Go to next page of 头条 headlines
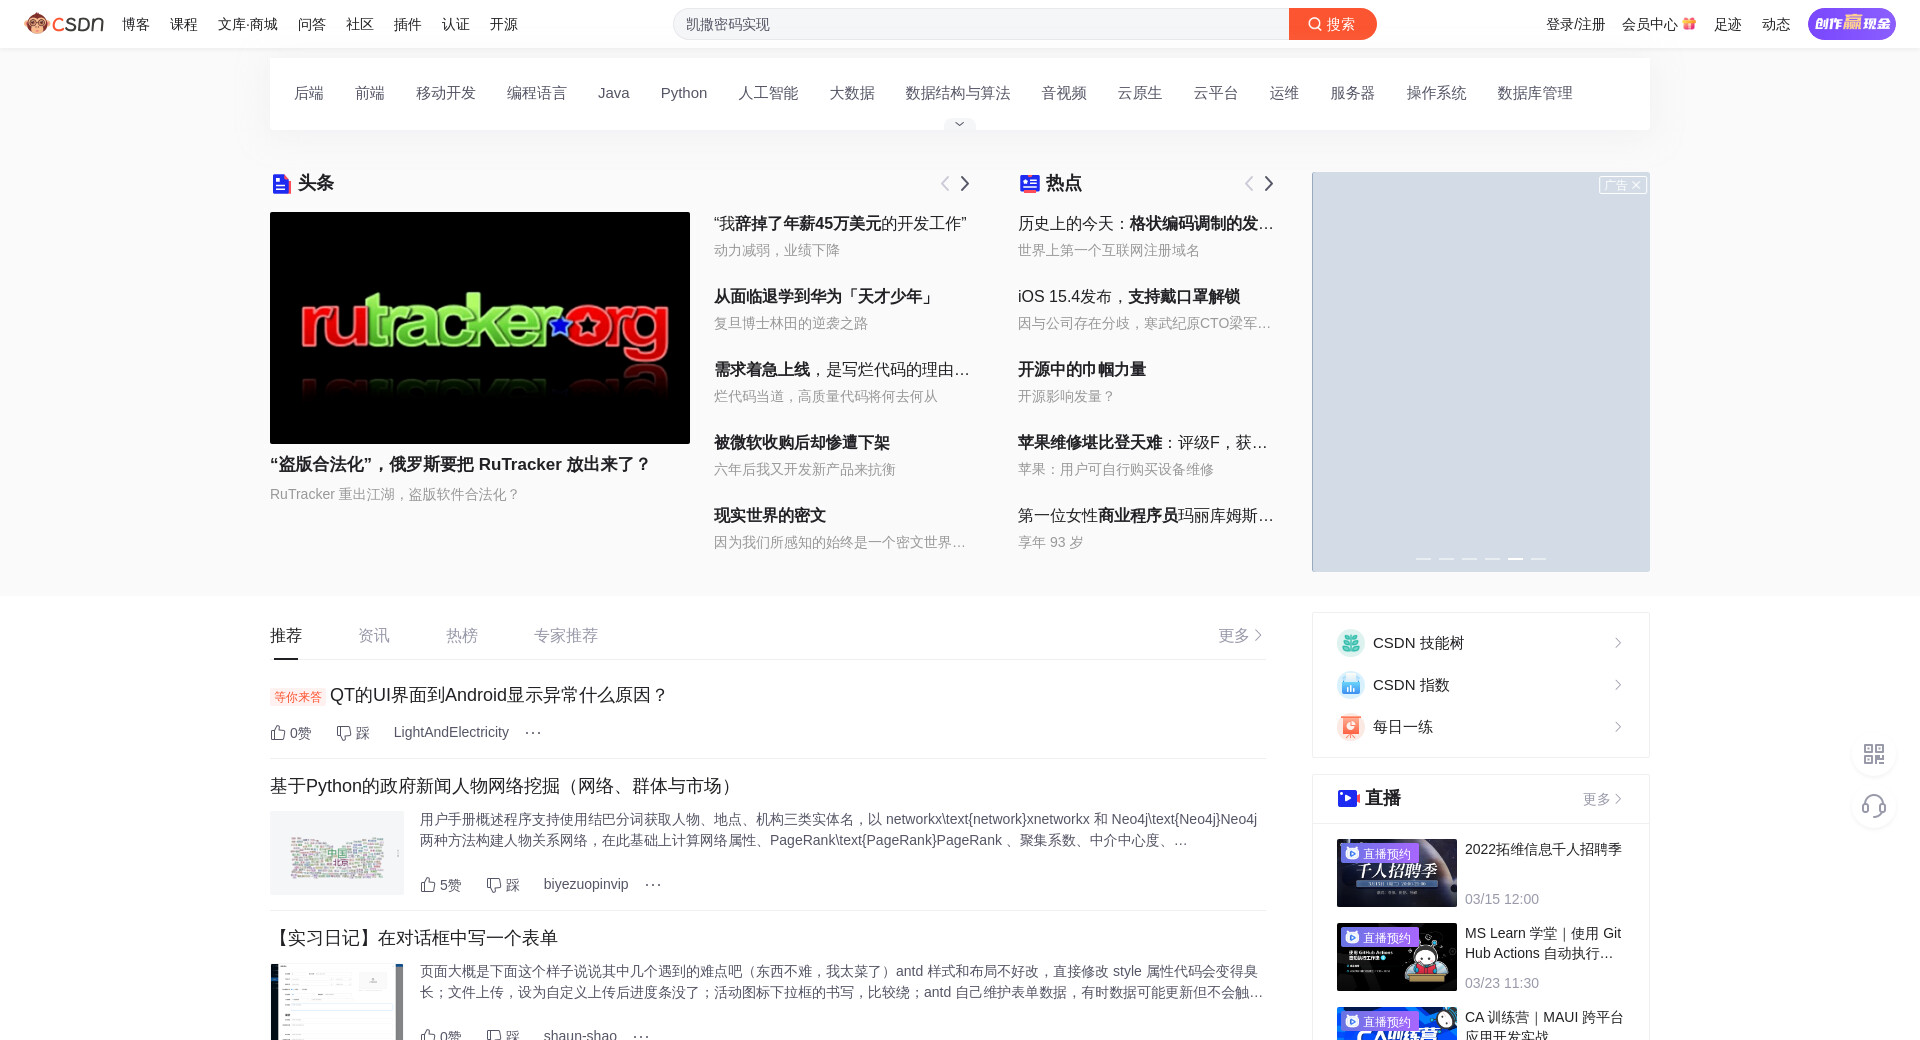This screenshot has width=1920, height=1040. 965,184
